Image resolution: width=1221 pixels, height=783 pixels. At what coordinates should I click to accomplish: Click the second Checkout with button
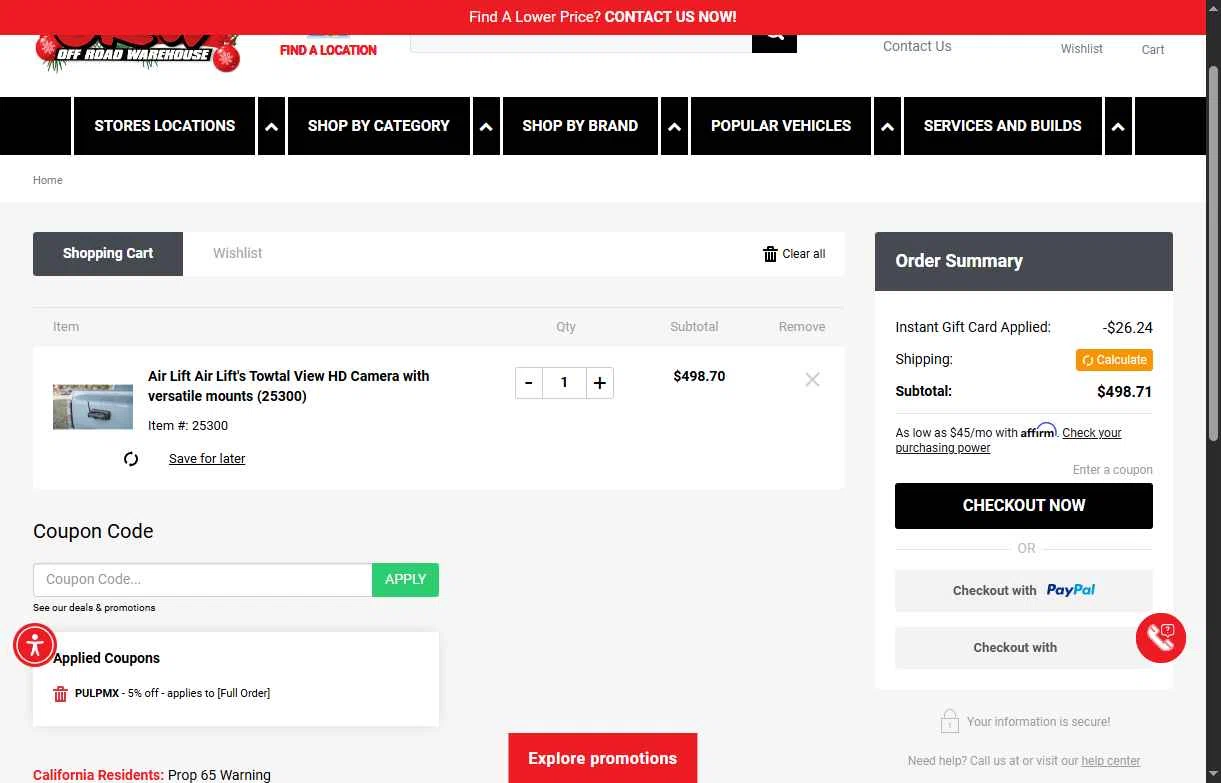(1024, 648)
